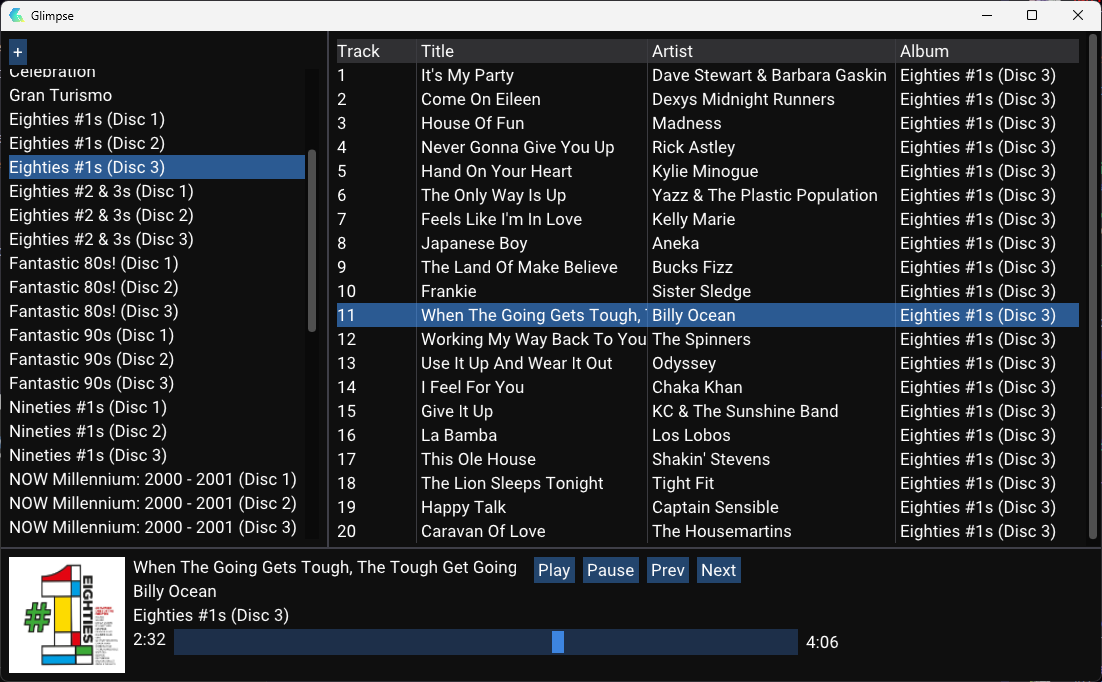The height and width of the screenshot is (682, 1102).
Task: Choose Fantastic 90s (Disc 1)
Action: click(91, 335)
